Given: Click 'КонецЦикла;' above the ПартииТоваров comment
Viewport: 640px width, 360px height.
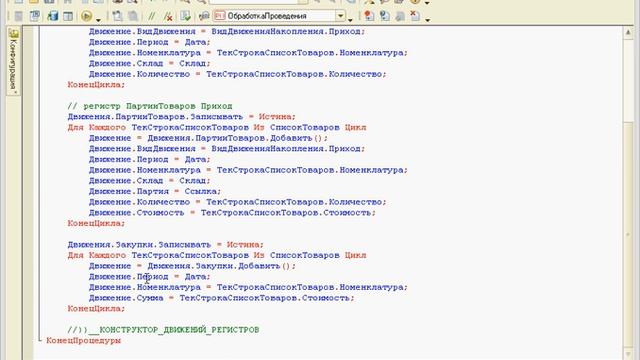Looking at the screenshot, I should (x=96, y=85).
